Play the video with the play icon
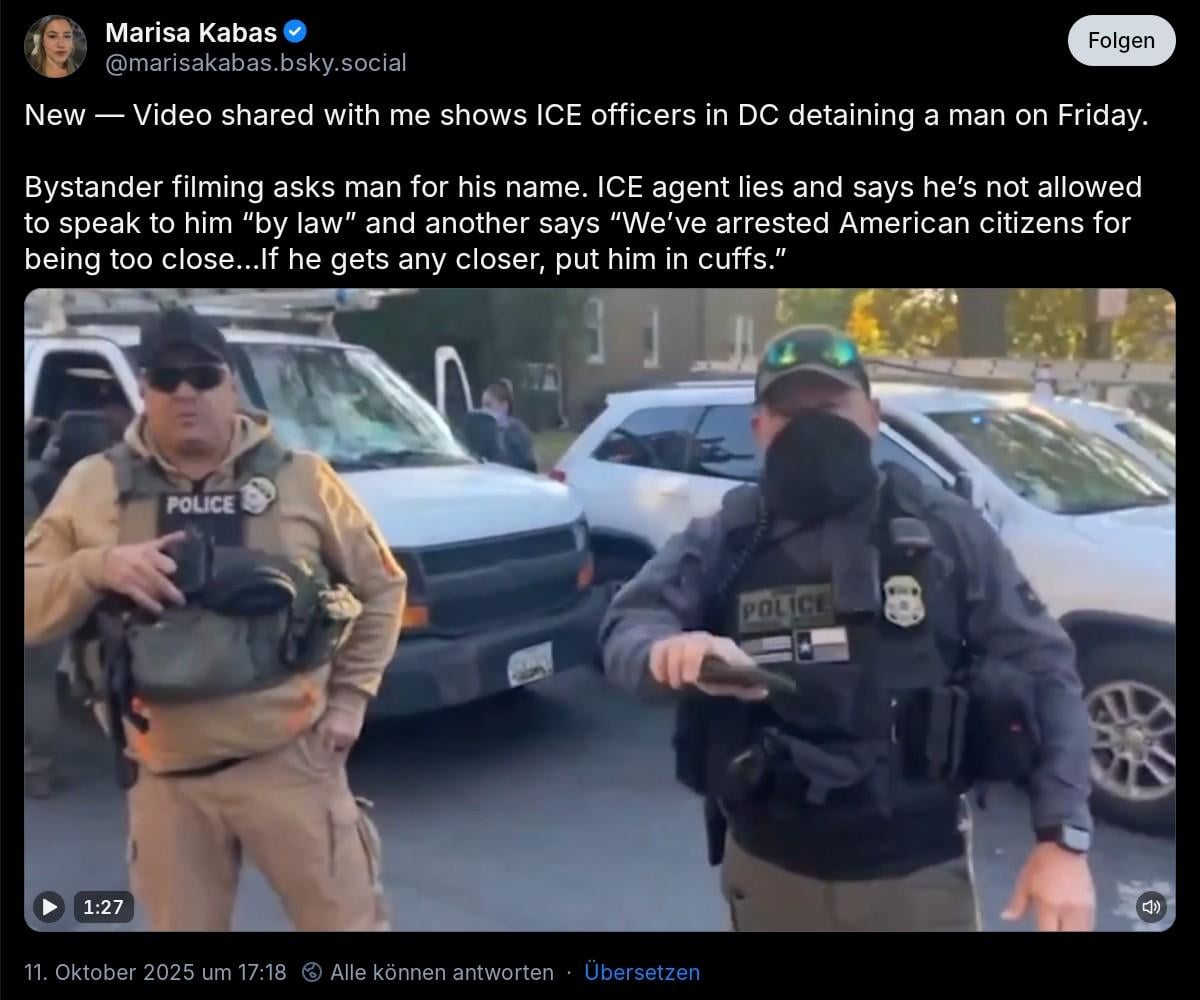 point(48,907)
